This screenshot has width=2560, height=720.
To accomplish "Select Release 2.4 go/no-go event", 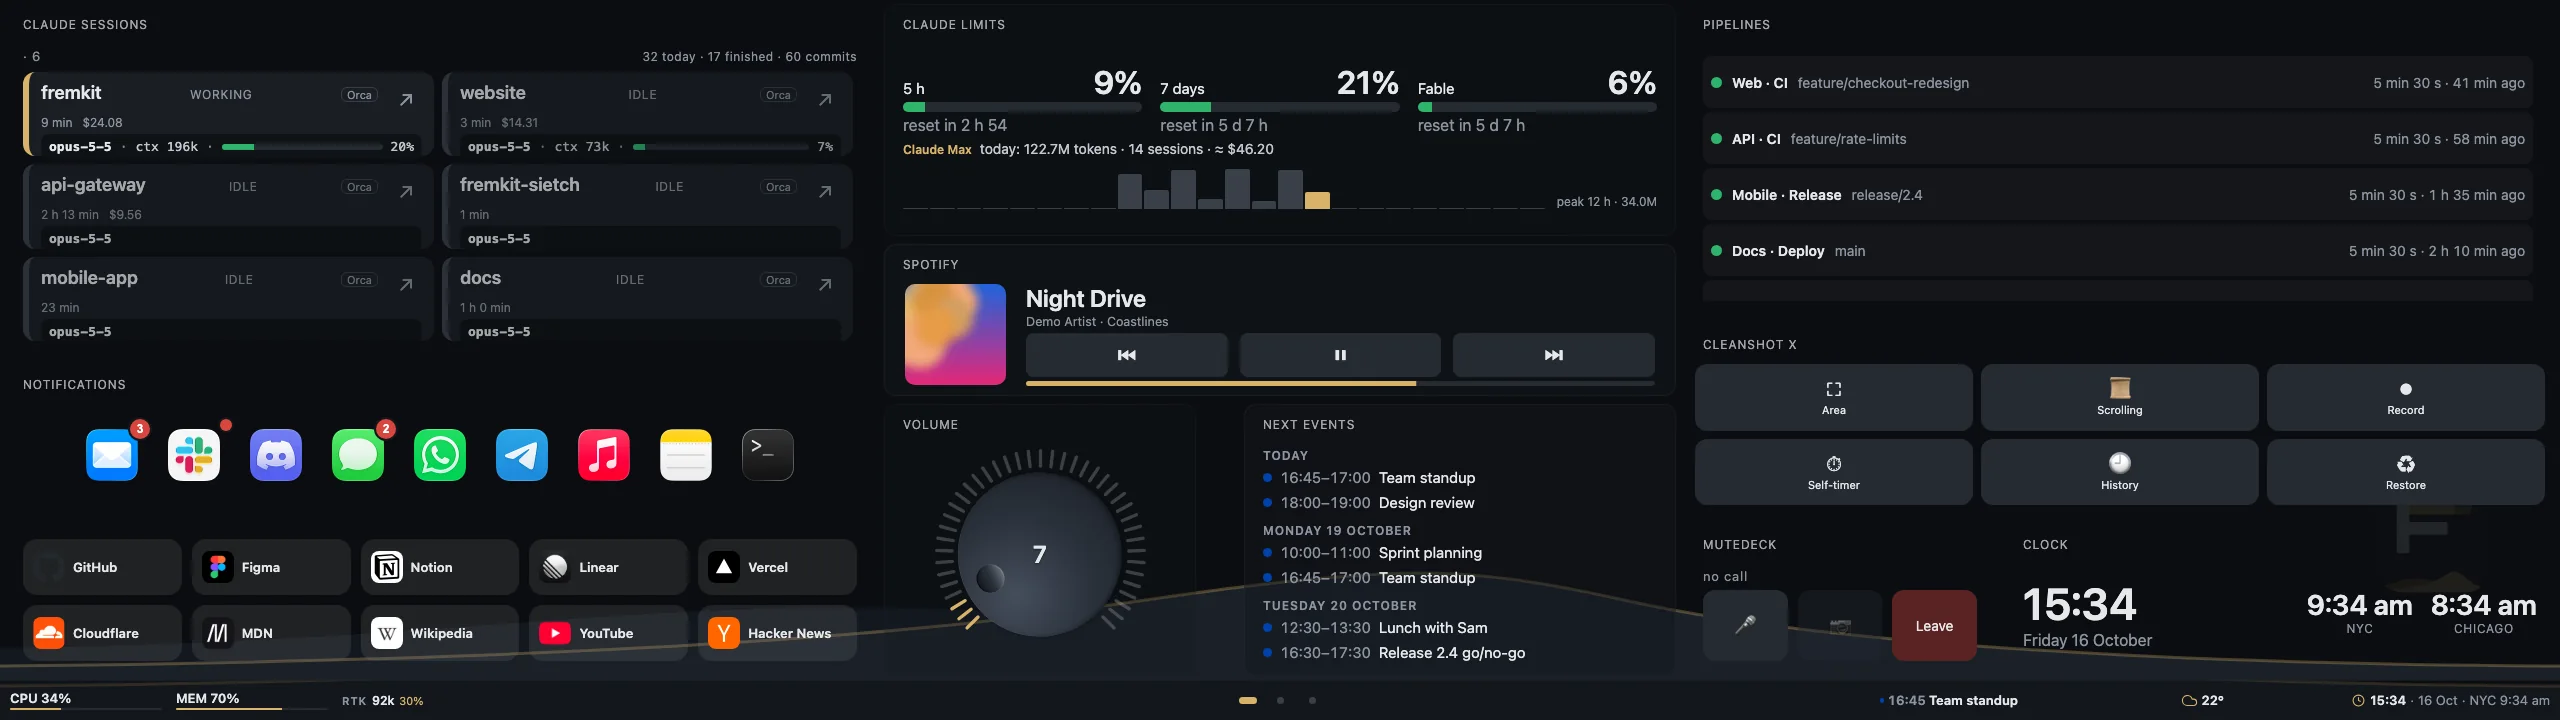I will [x=1394, y=653].
